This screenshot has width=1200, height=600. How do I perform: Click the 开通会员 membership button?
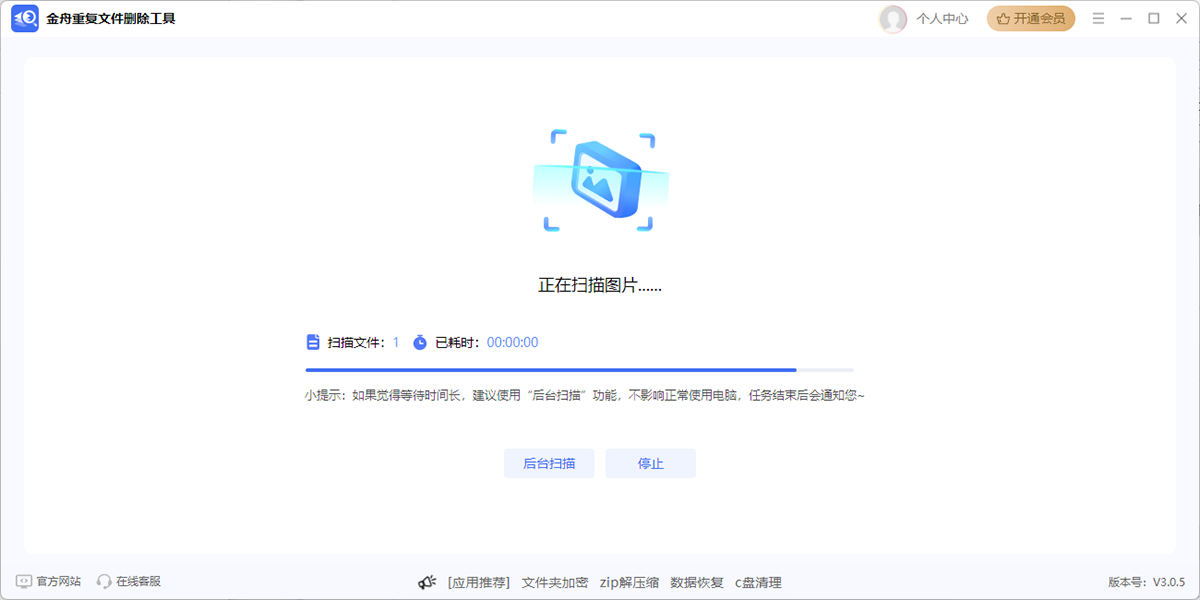(1031, 18)
